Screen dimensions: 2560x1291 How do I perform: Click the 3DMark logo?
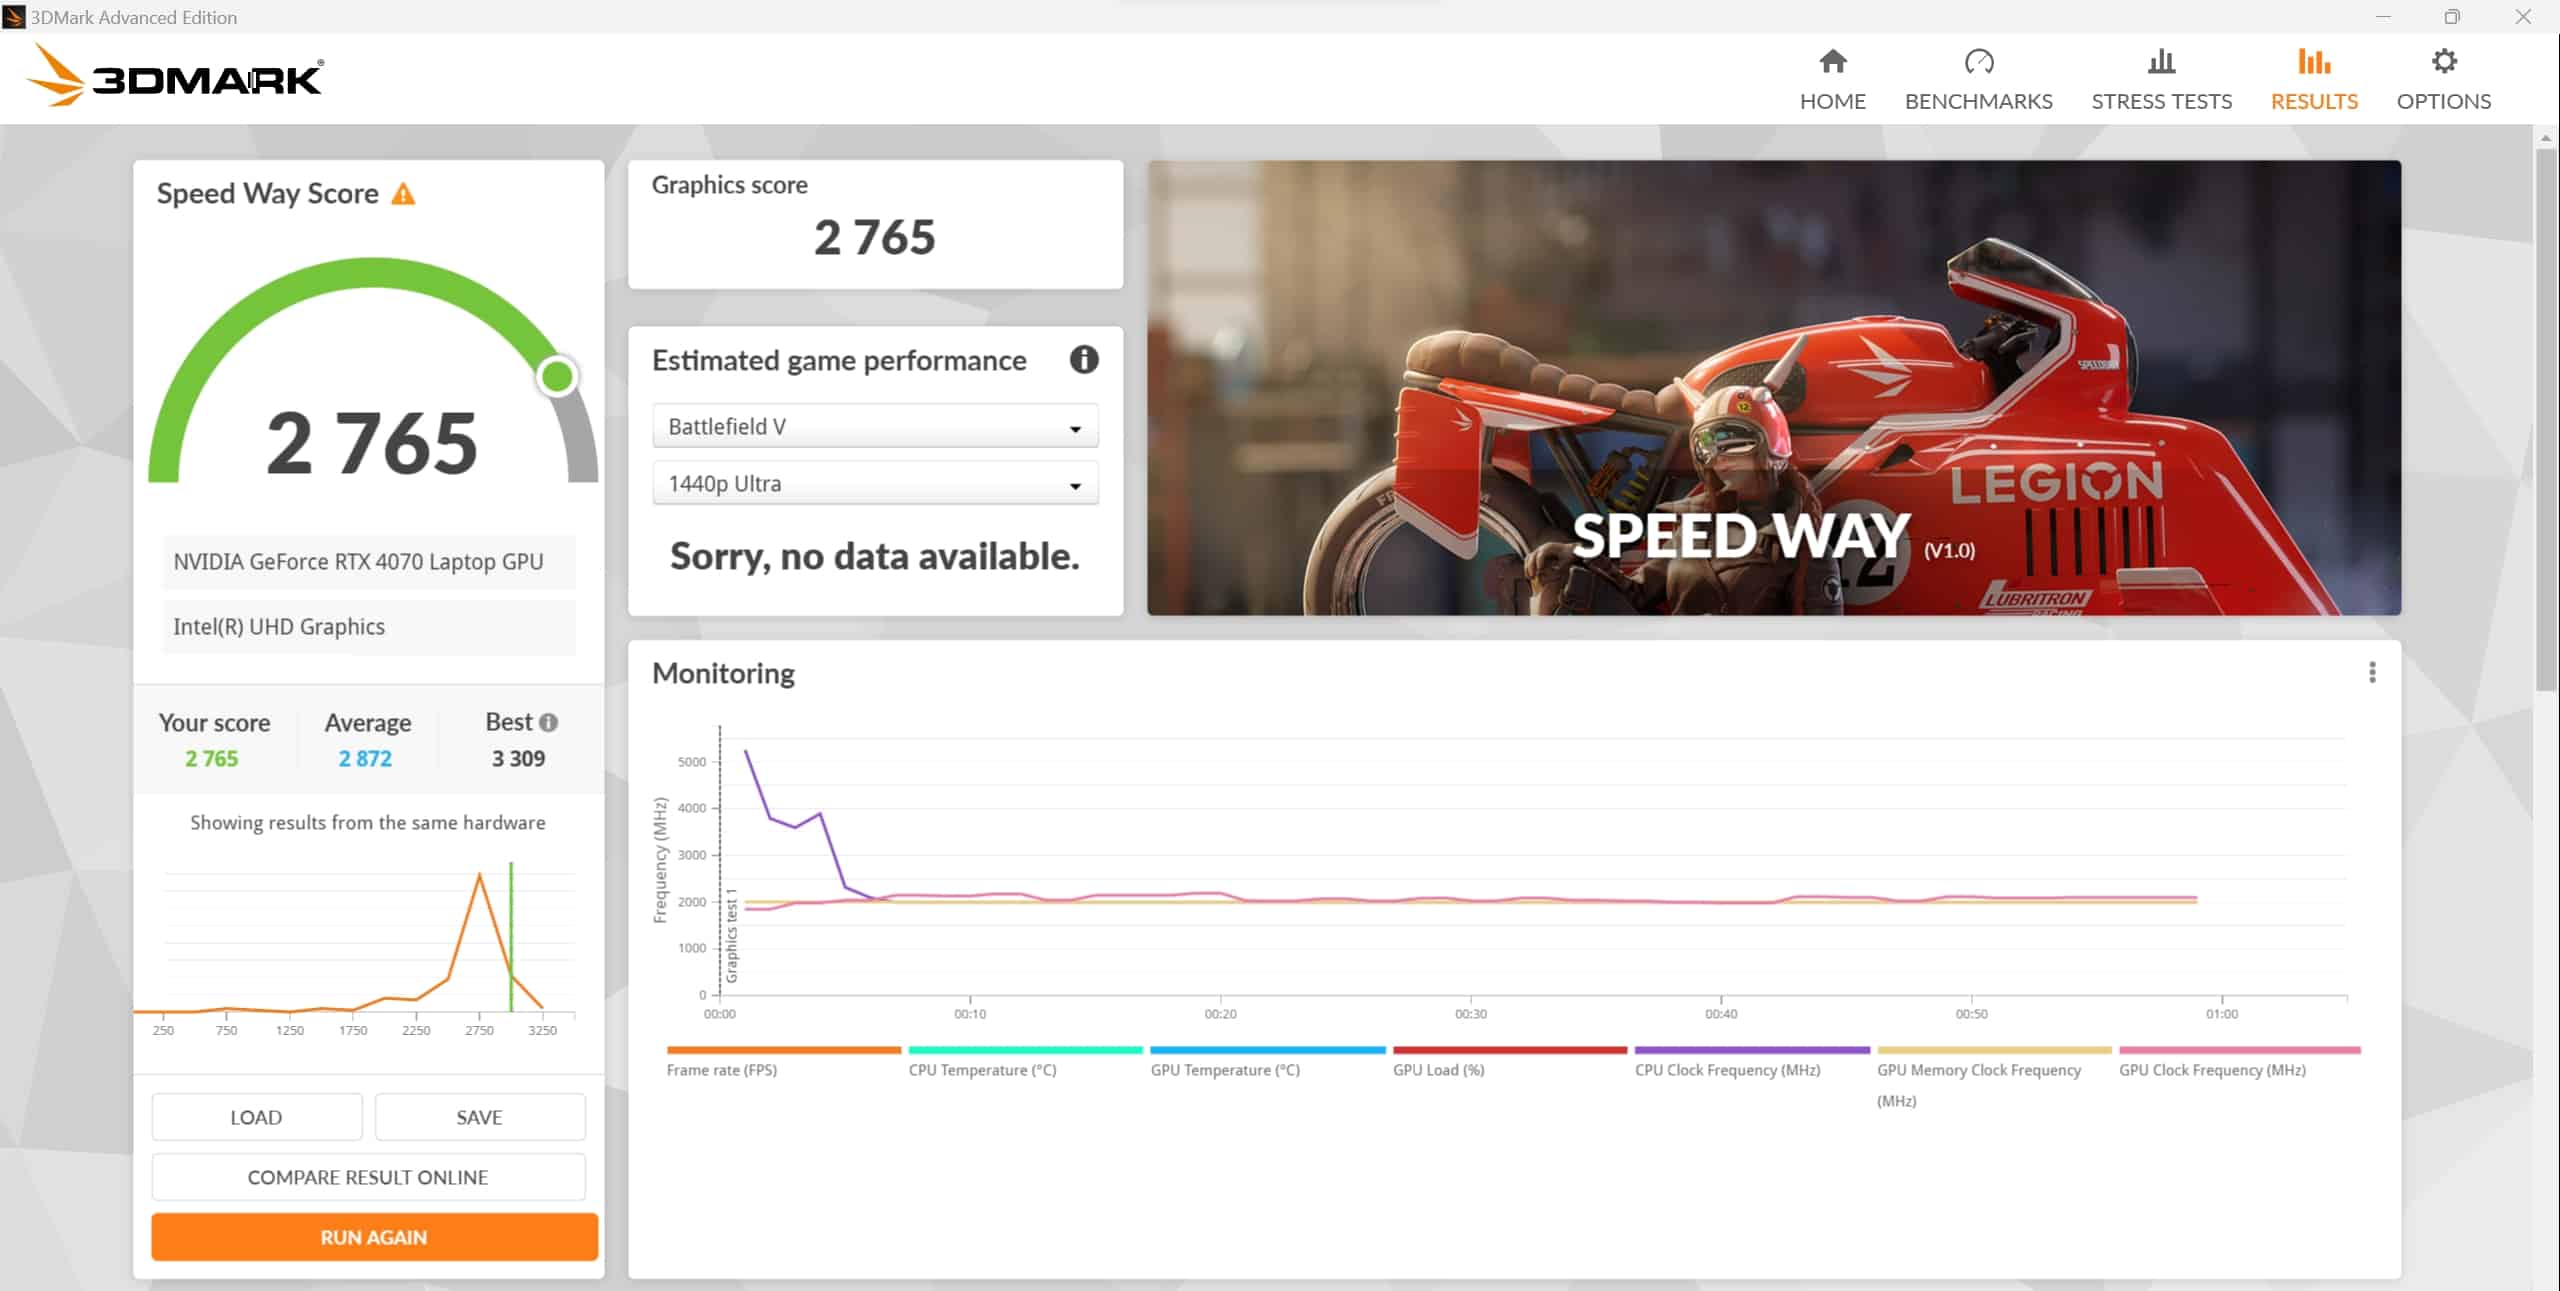(x=175, y=76)
